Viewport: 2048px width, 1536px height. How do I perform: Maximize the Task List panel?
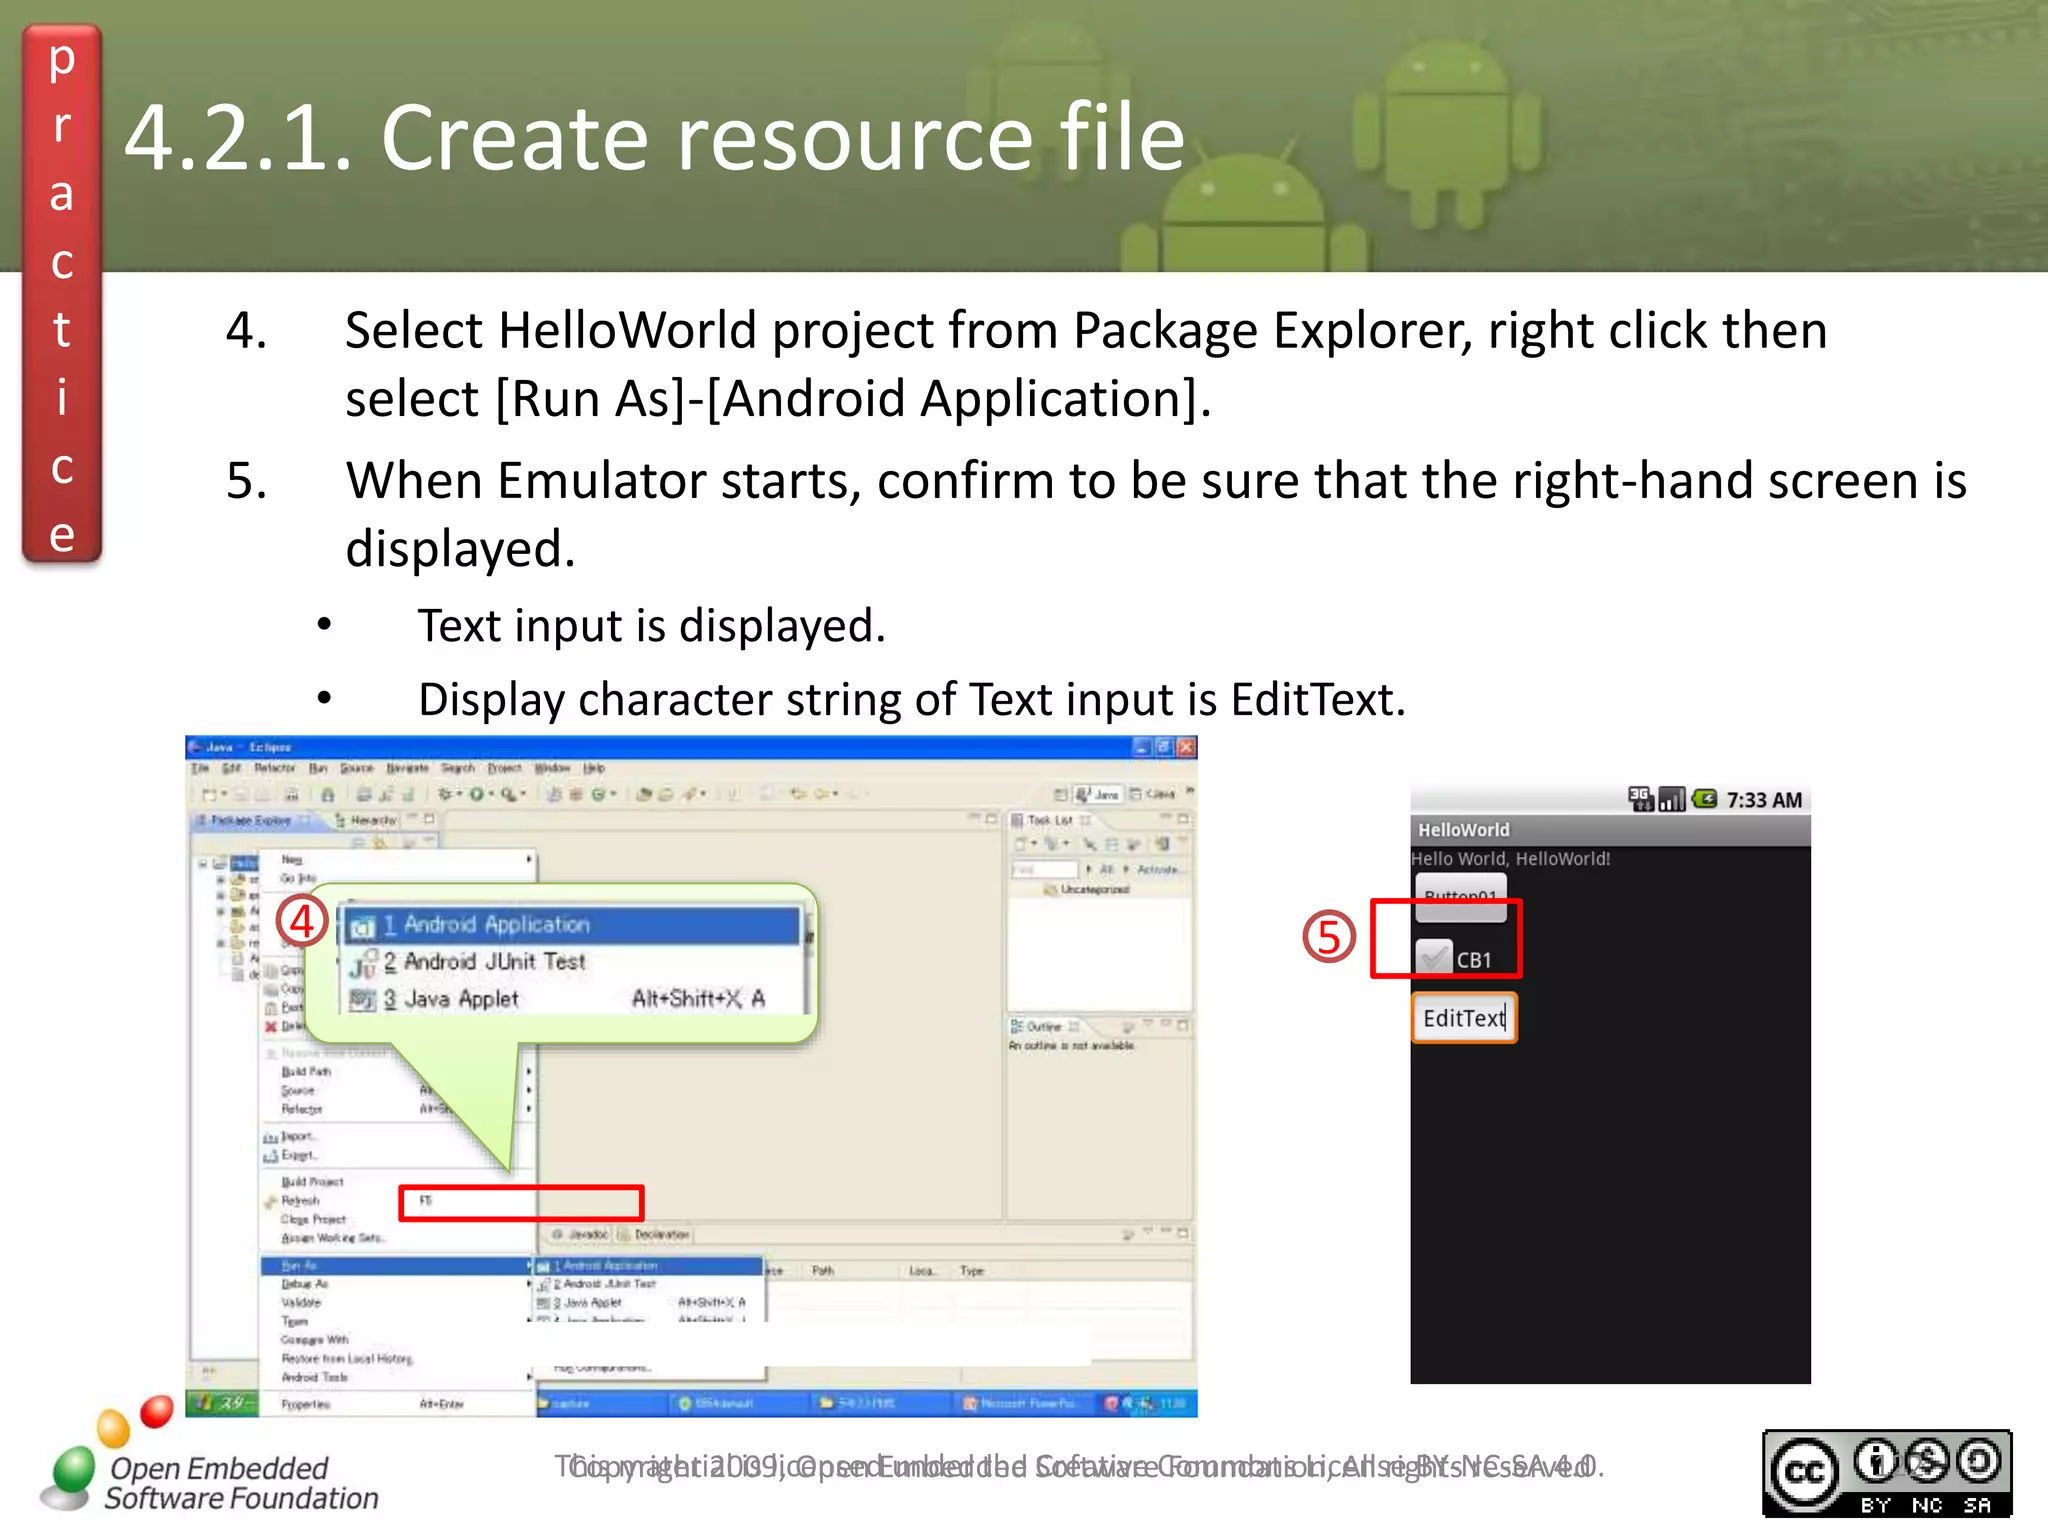tap(1183, 819)
